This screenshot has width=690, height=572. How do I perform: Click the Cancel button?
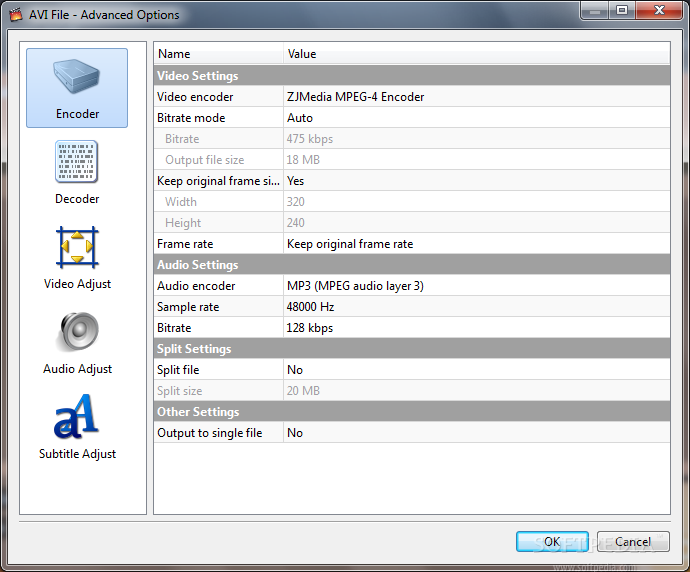[x=633, y=541]
